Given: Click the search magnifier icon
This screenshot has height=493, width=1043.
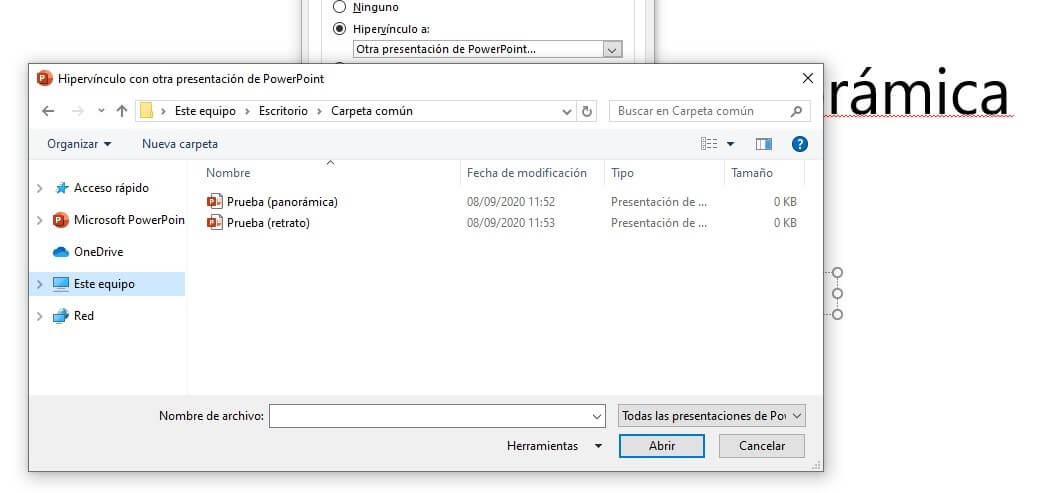Looking at the screenshot, I should point(796,111).
